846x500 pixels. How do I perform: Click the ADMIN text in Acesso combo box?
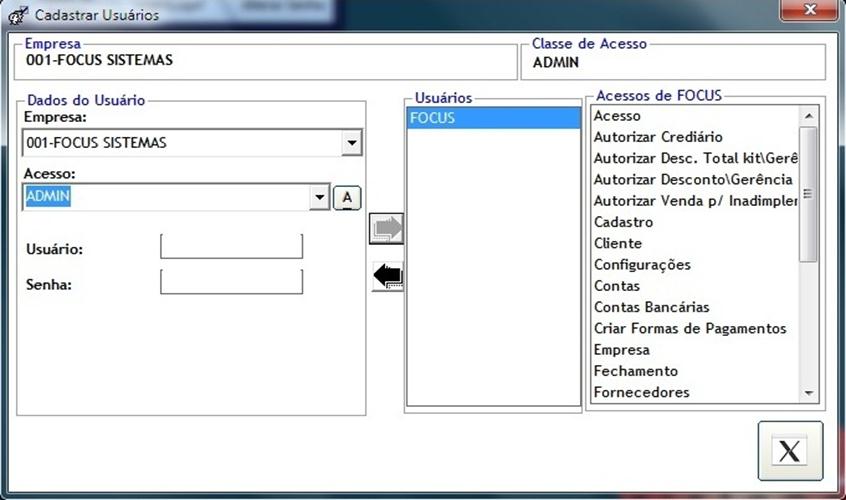point(48,196)
